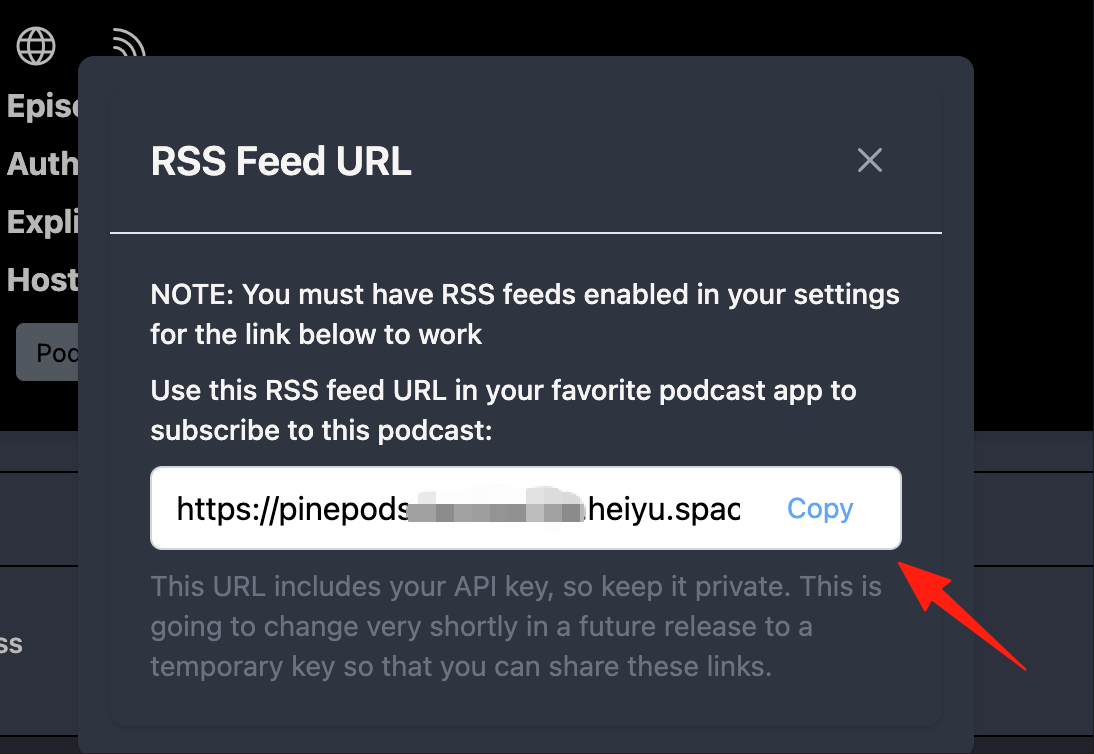Click the blurred portion of the URL
The height and width of the screenshot is (754, 1094).
[x=496, y=508]
